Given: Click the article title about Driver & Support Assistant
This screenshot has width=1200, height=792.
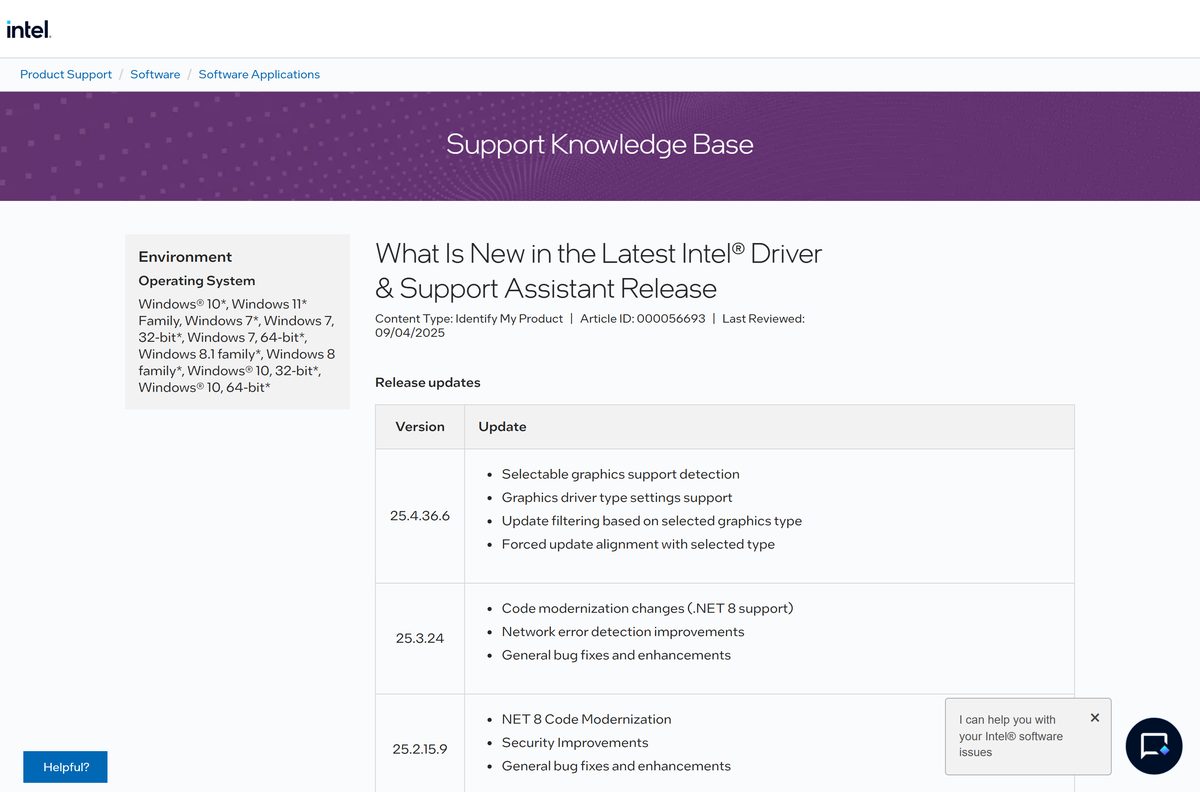Looking at the screenshot, I should [598, 271].
